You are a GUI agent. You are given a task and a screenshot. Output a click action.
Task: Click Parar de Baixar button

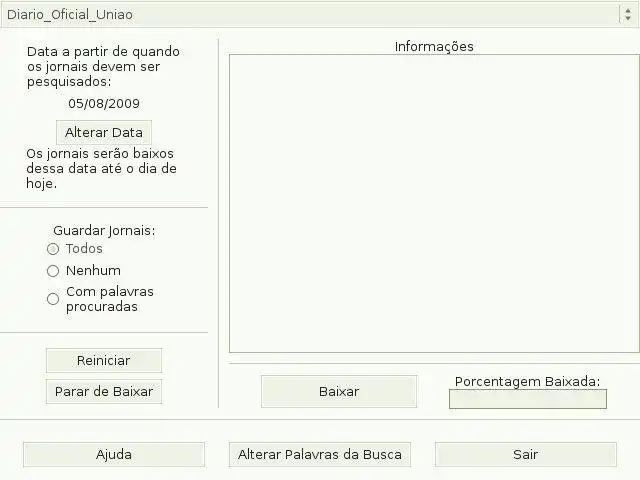[104, 391]
